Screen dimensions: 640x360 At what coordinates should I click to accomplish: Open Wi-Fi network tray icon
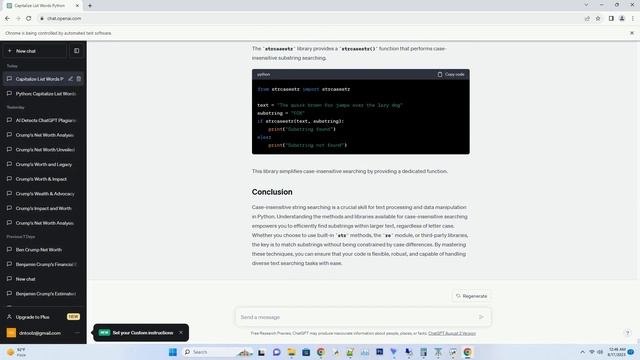pyautogui.click(x=592, y=352)
